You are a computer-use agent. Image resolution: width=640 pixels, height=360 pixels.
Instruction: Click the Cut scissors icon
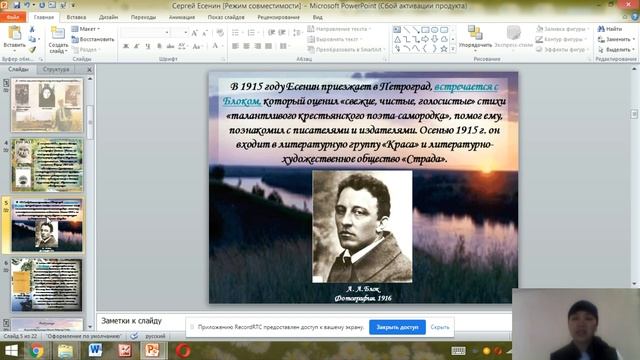32,29
